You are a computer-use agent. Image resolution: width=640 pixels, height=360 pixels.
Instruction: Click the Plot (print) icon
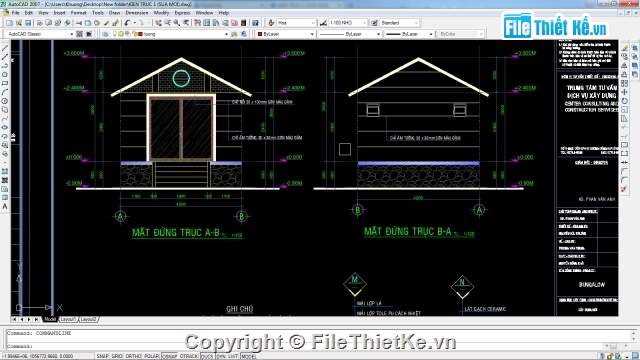pos(40,23)
